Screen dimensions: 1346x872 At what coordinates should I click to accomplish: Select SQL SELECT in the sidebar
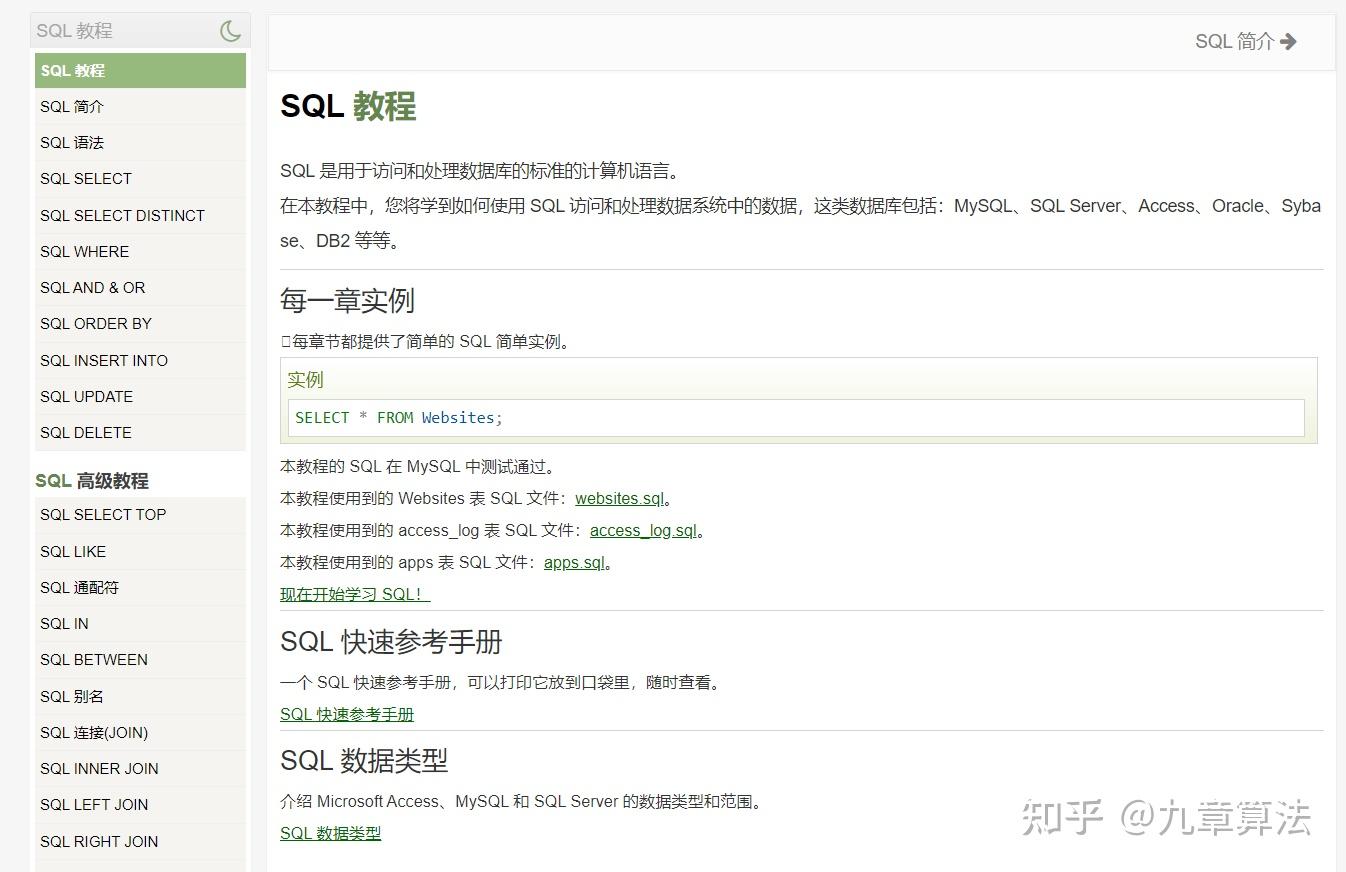85,178
